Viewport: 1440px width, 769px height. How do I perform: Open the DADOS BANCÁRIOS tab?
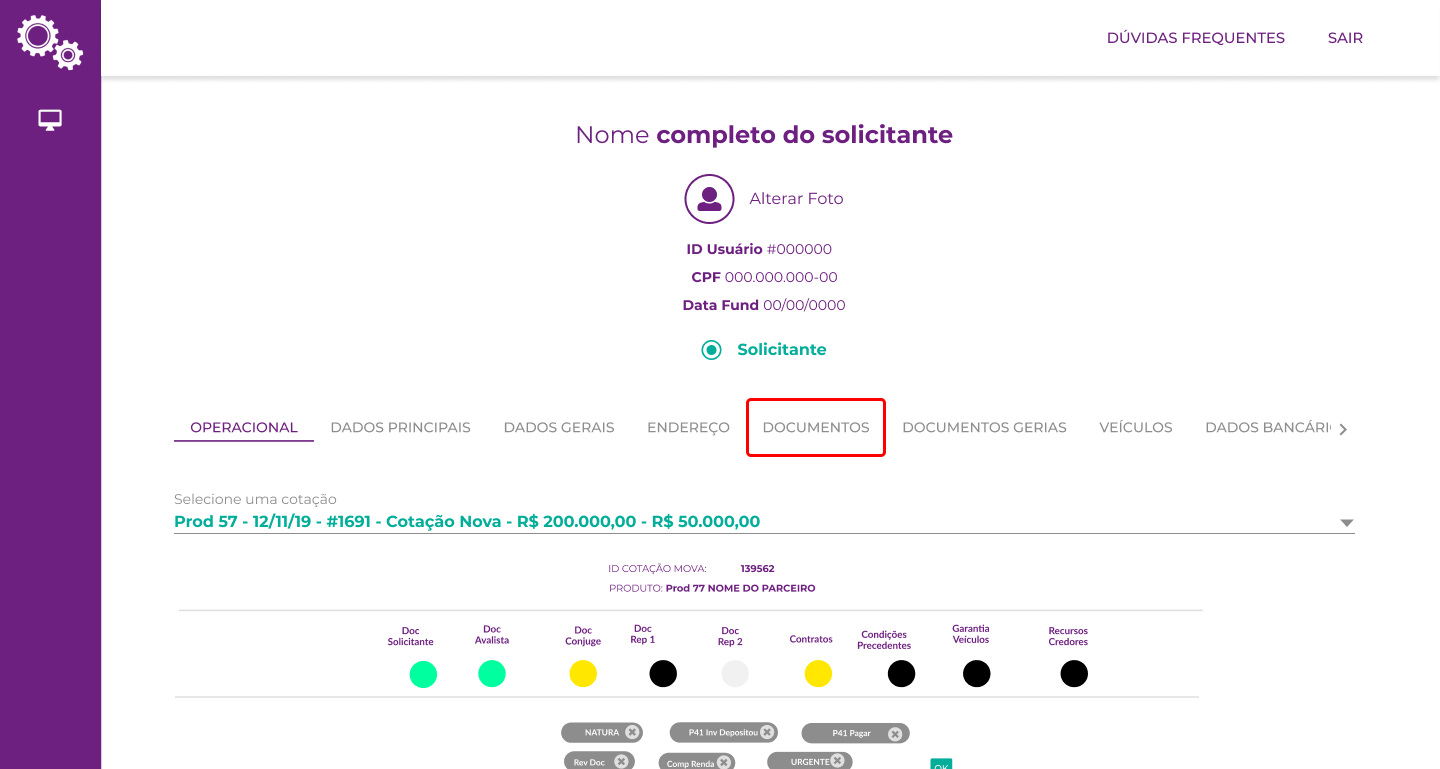coord(1268,427)
